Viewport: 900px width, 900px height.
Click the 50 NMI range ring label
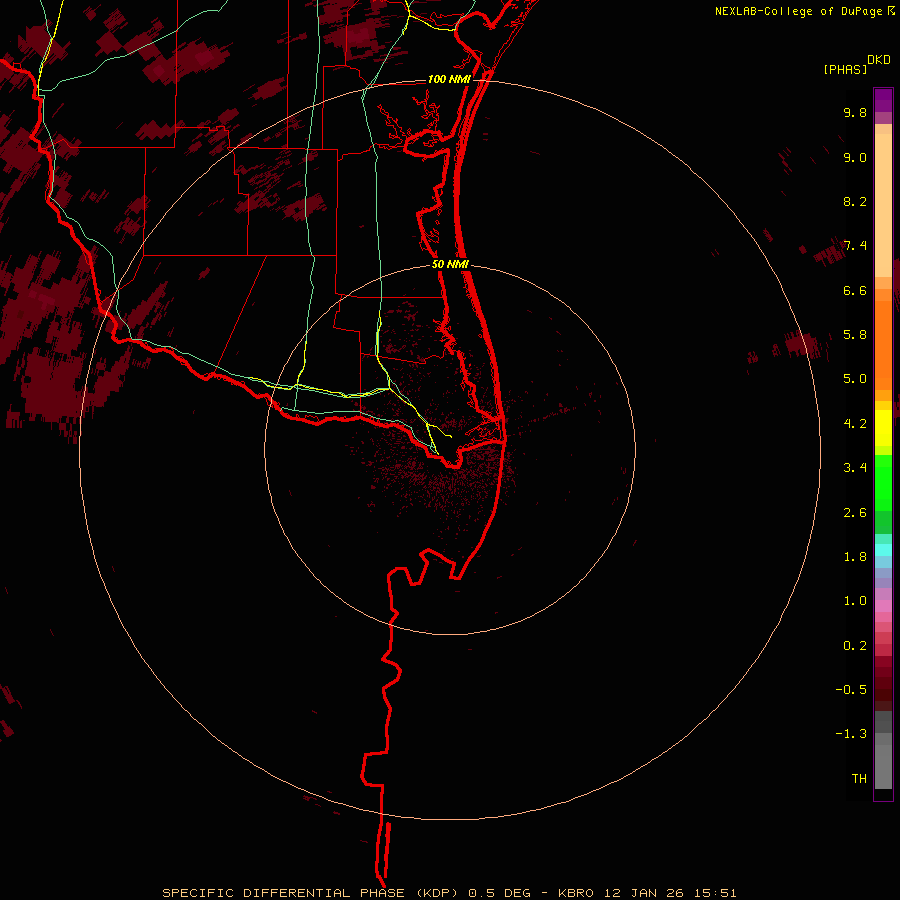451,264
